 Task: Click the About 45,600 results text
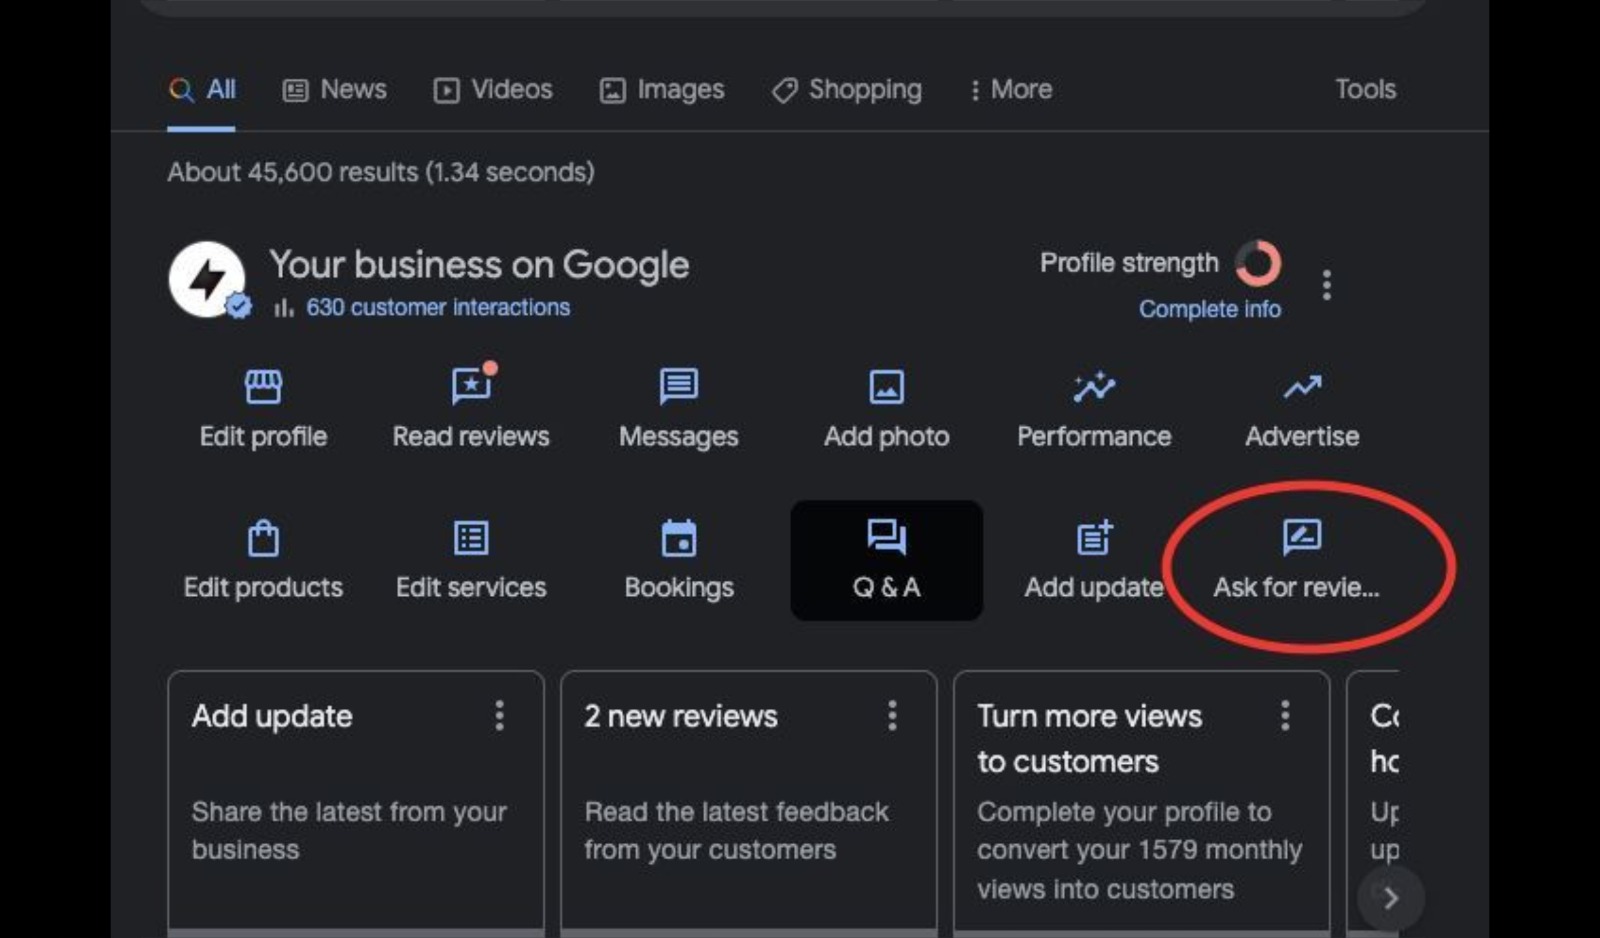point(381,172)
